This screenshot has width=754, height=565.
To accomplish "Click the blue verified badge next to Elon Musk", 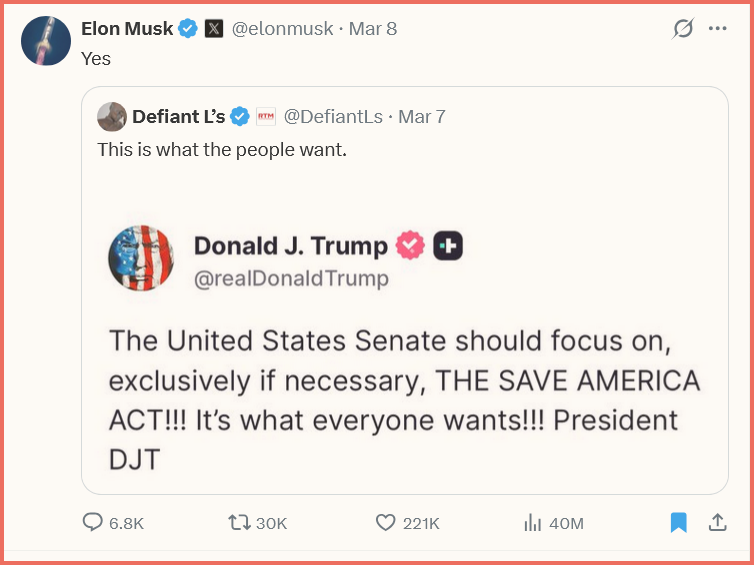I will point(188,29).
